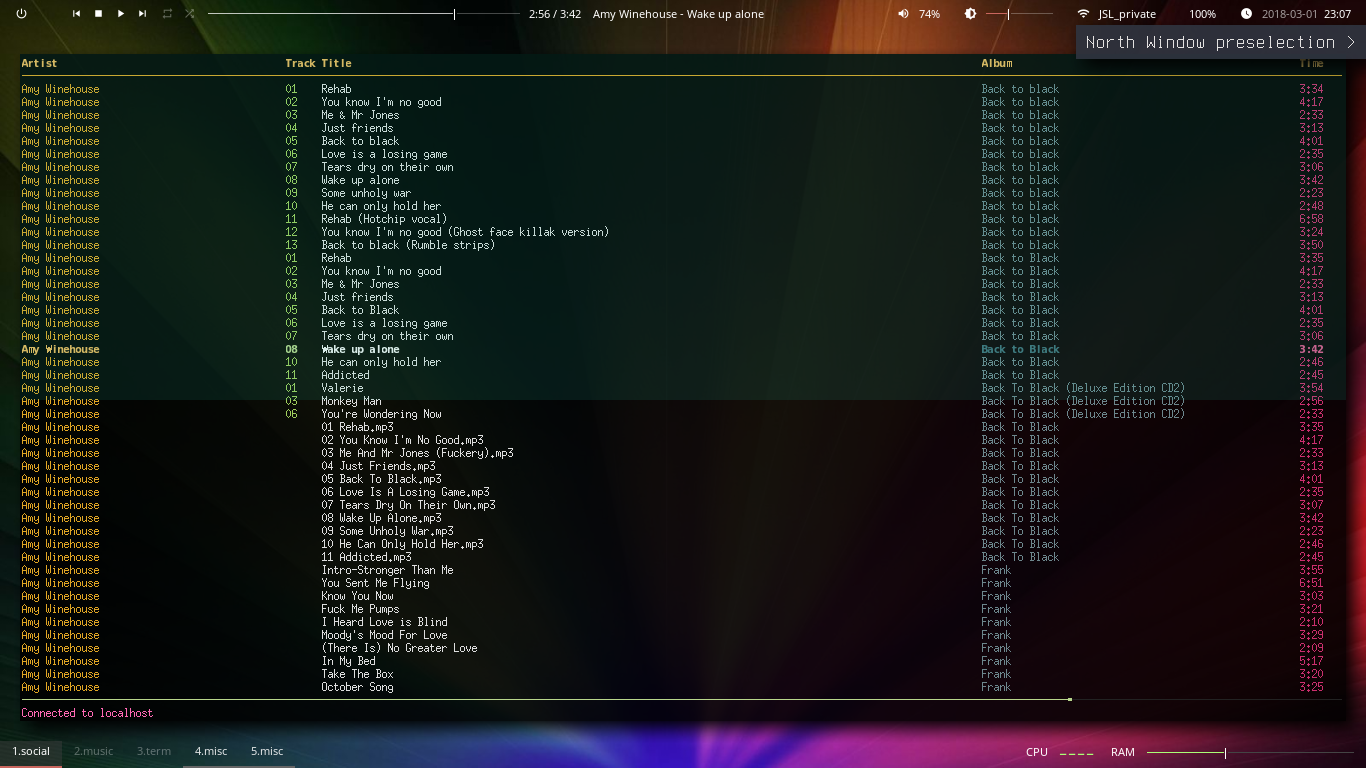1366x768 pixels.
Task: Select Moody's Mood For Love
Action: click(384, 635)
